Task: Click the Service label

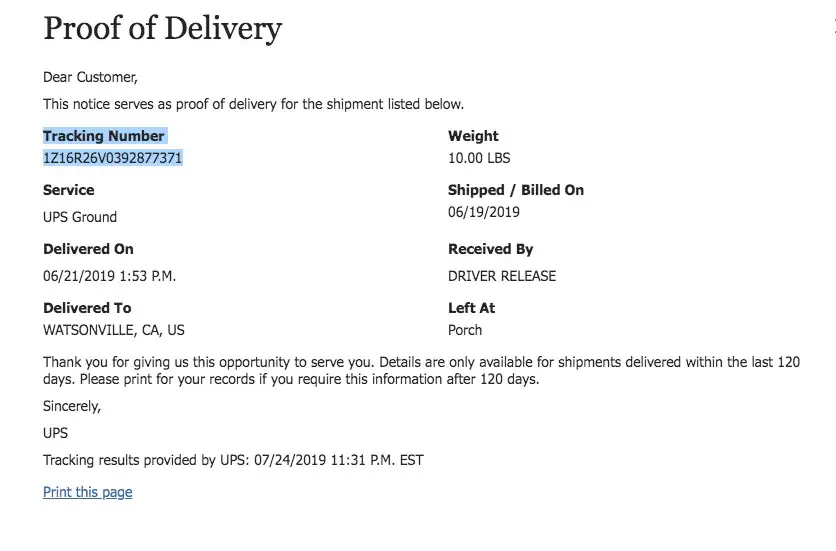Action: [x=69, y=190]
